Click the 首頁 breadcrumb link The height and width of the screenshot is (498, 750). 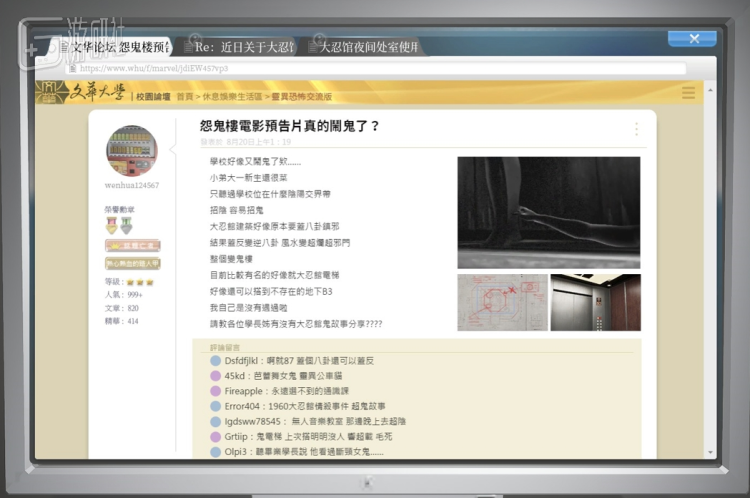click(x=185, y=97)
